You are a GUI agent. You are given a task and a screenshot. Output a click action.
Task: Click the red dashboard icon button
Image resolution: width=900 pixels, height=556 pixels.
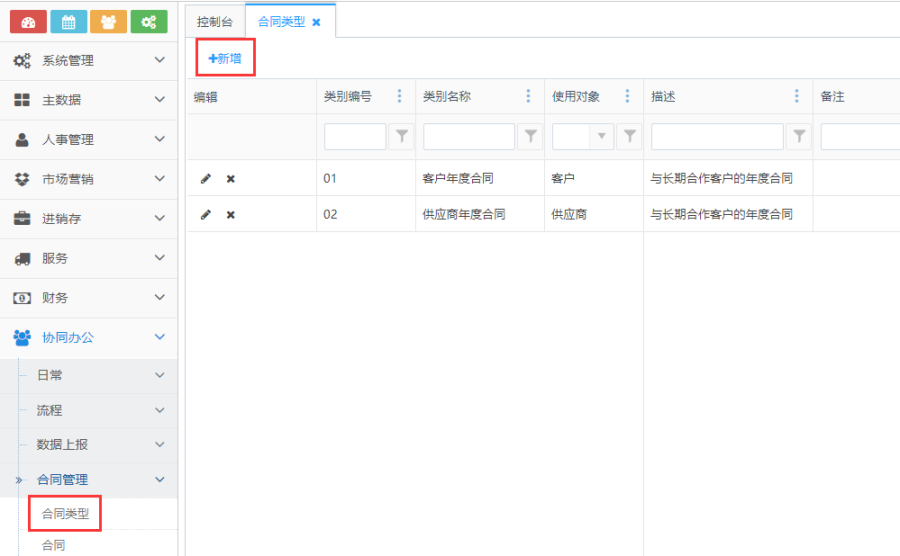point(29,21)
